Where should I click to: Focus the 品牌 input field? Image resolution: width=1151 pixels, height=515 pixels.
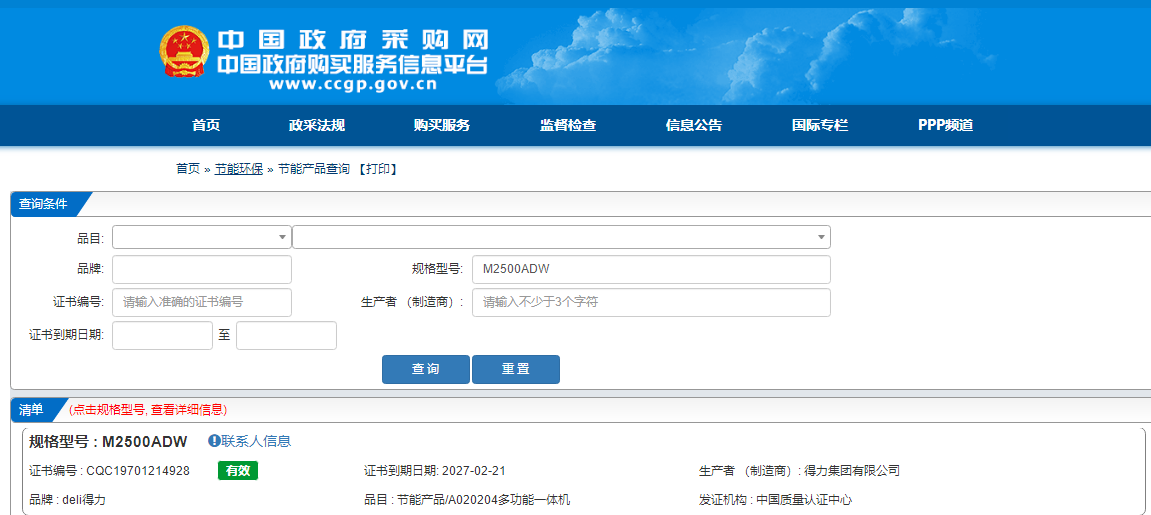[201, 270]
